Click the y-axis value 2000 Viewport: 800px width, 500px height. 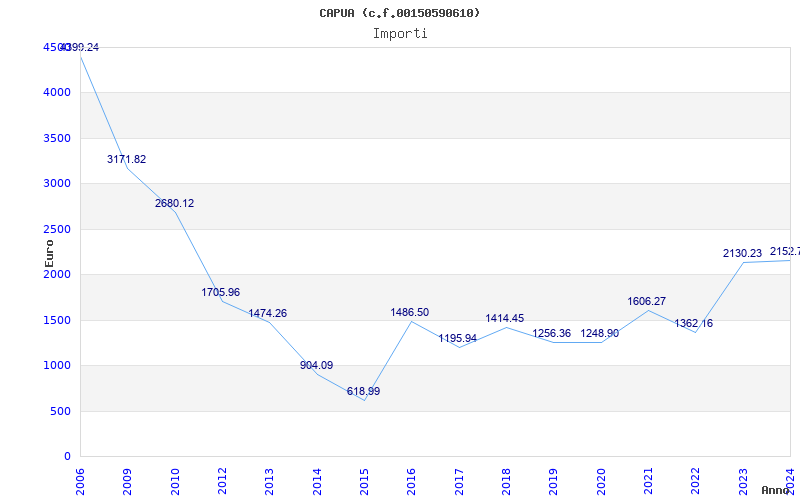pyautogui.click(x=57, y=274)
